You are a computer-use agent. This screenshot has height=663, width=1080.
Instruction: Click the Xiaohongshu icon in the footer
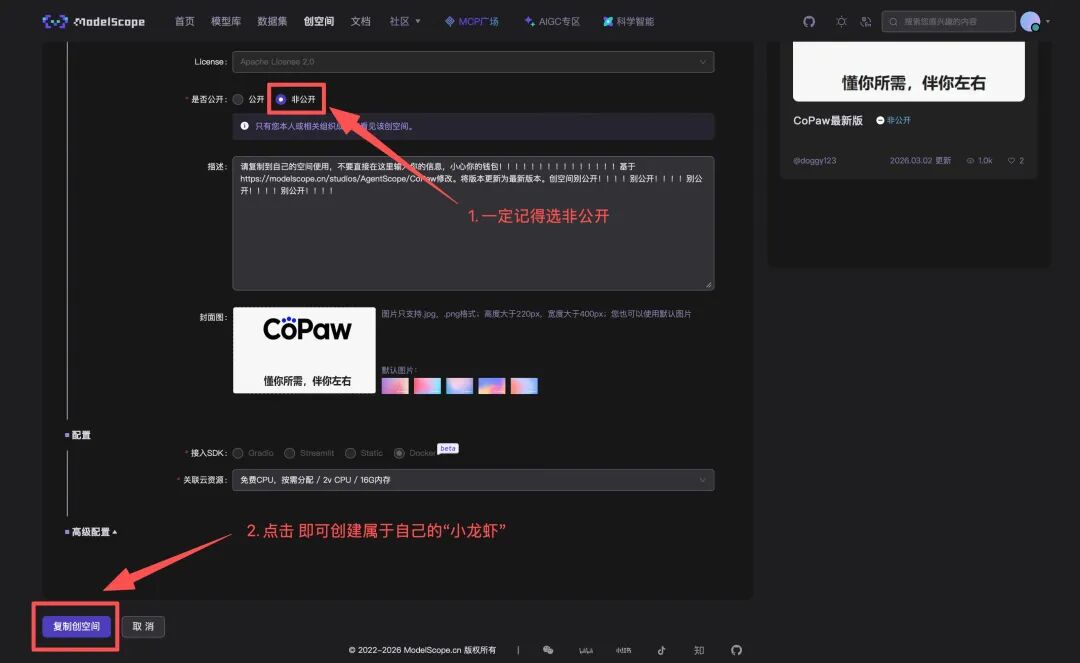pyautogui.click(x=623, y=650)
